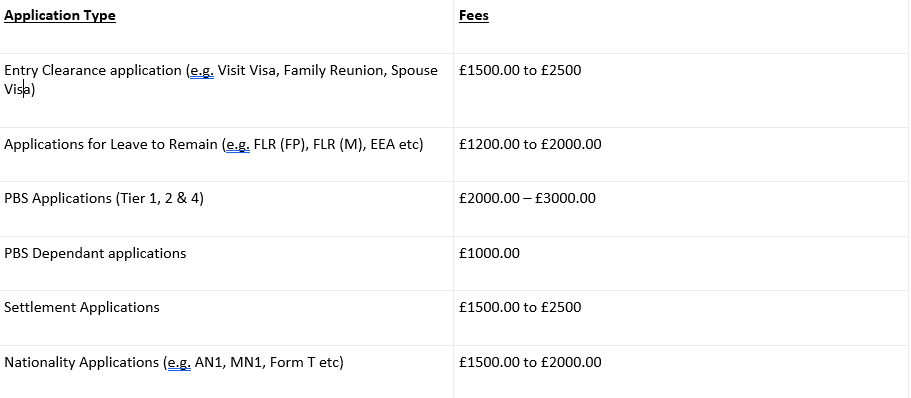Select the £1500.00 to £2500 Entry Clearance fee

coord(520,70)
